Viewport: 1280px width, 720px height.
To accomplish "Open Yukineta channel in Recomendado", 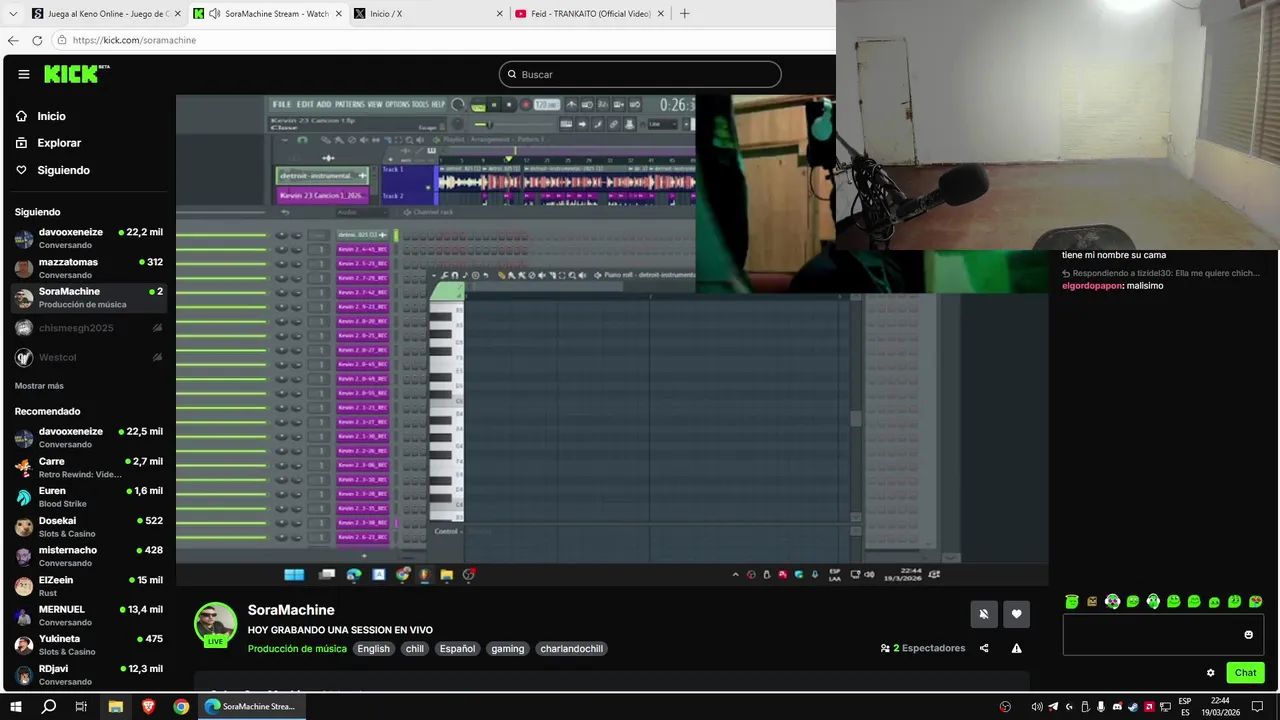I will (x=89, y=645).
